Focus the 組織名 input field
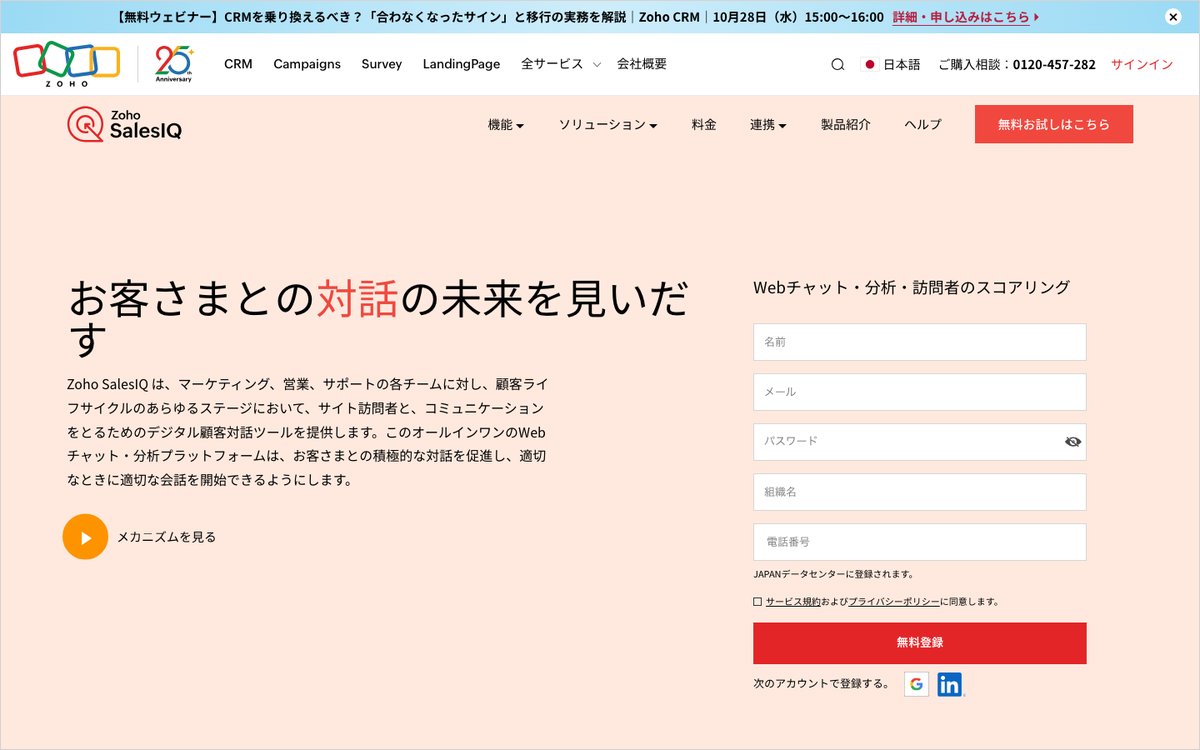 coord(920,492)
